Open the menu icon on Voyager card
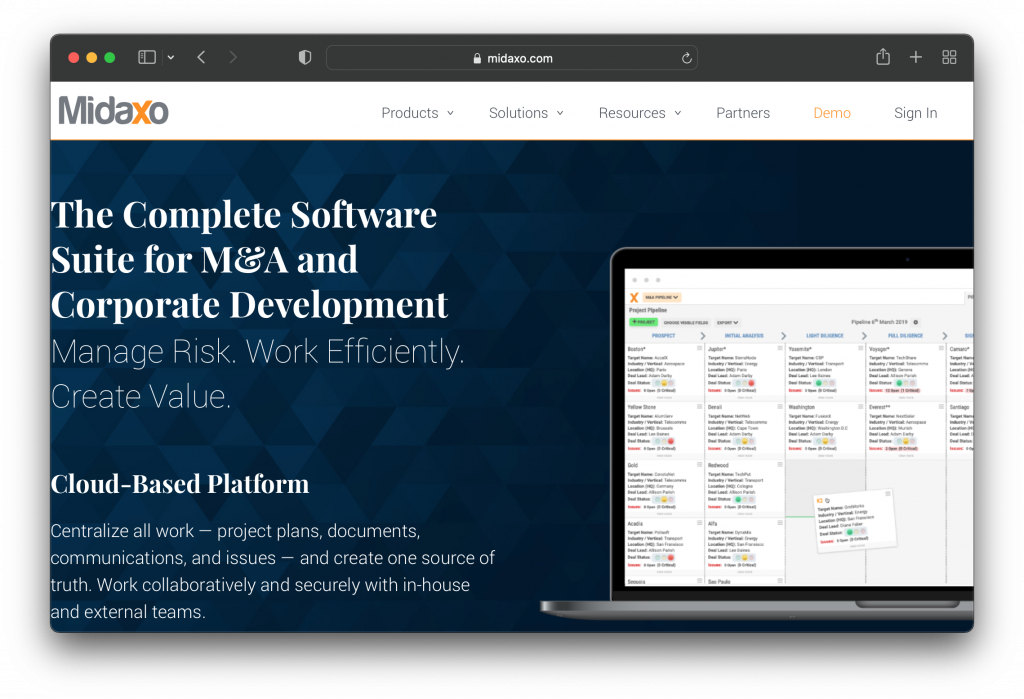Viewport: 1024px width, 699px height. pos(941,348)
